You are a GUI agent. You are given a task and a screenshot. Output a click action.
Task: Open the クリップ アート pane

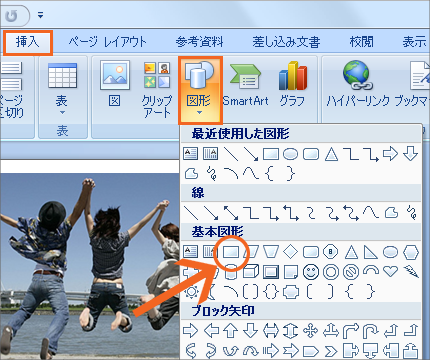(x=157, y=89)
